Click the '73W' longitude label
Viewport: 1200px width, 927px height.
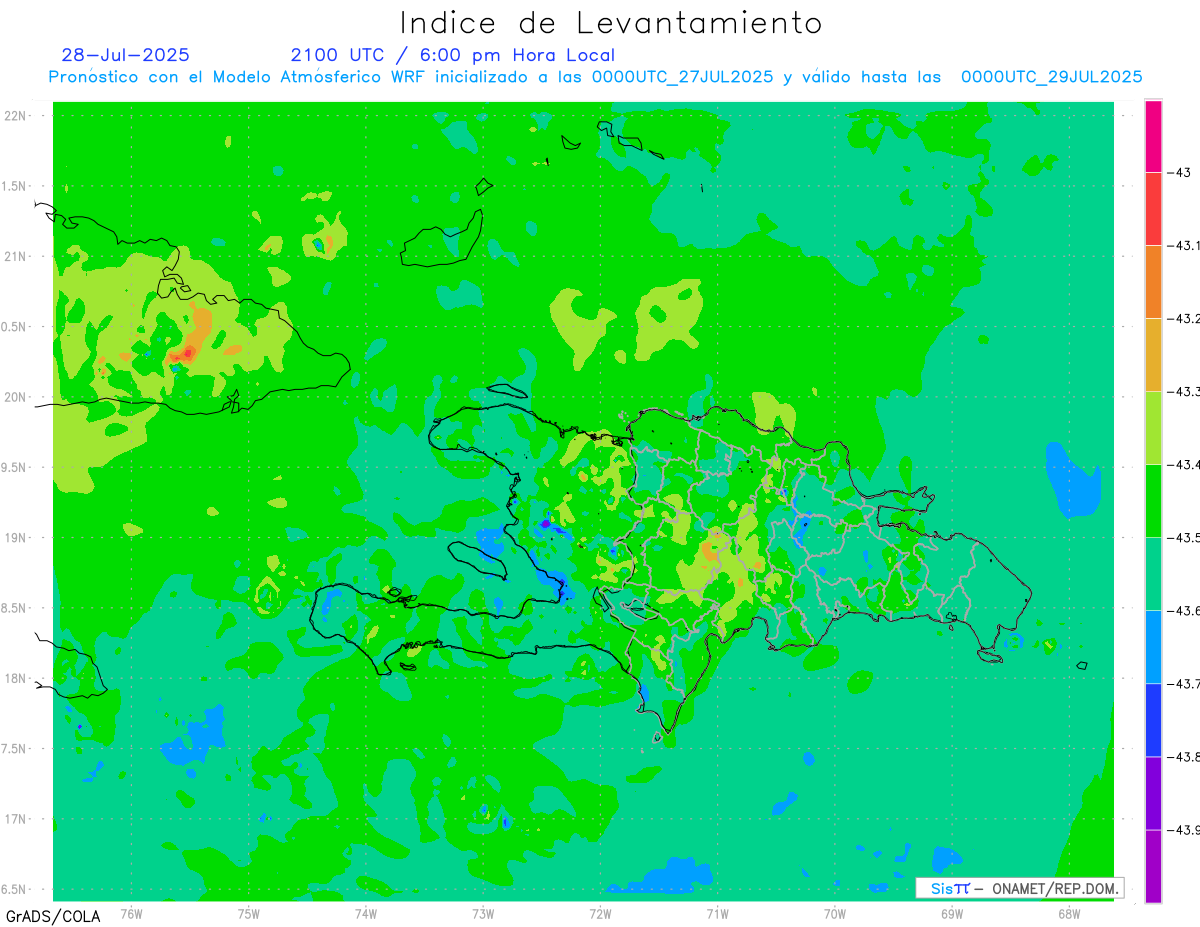pos(483,913)
